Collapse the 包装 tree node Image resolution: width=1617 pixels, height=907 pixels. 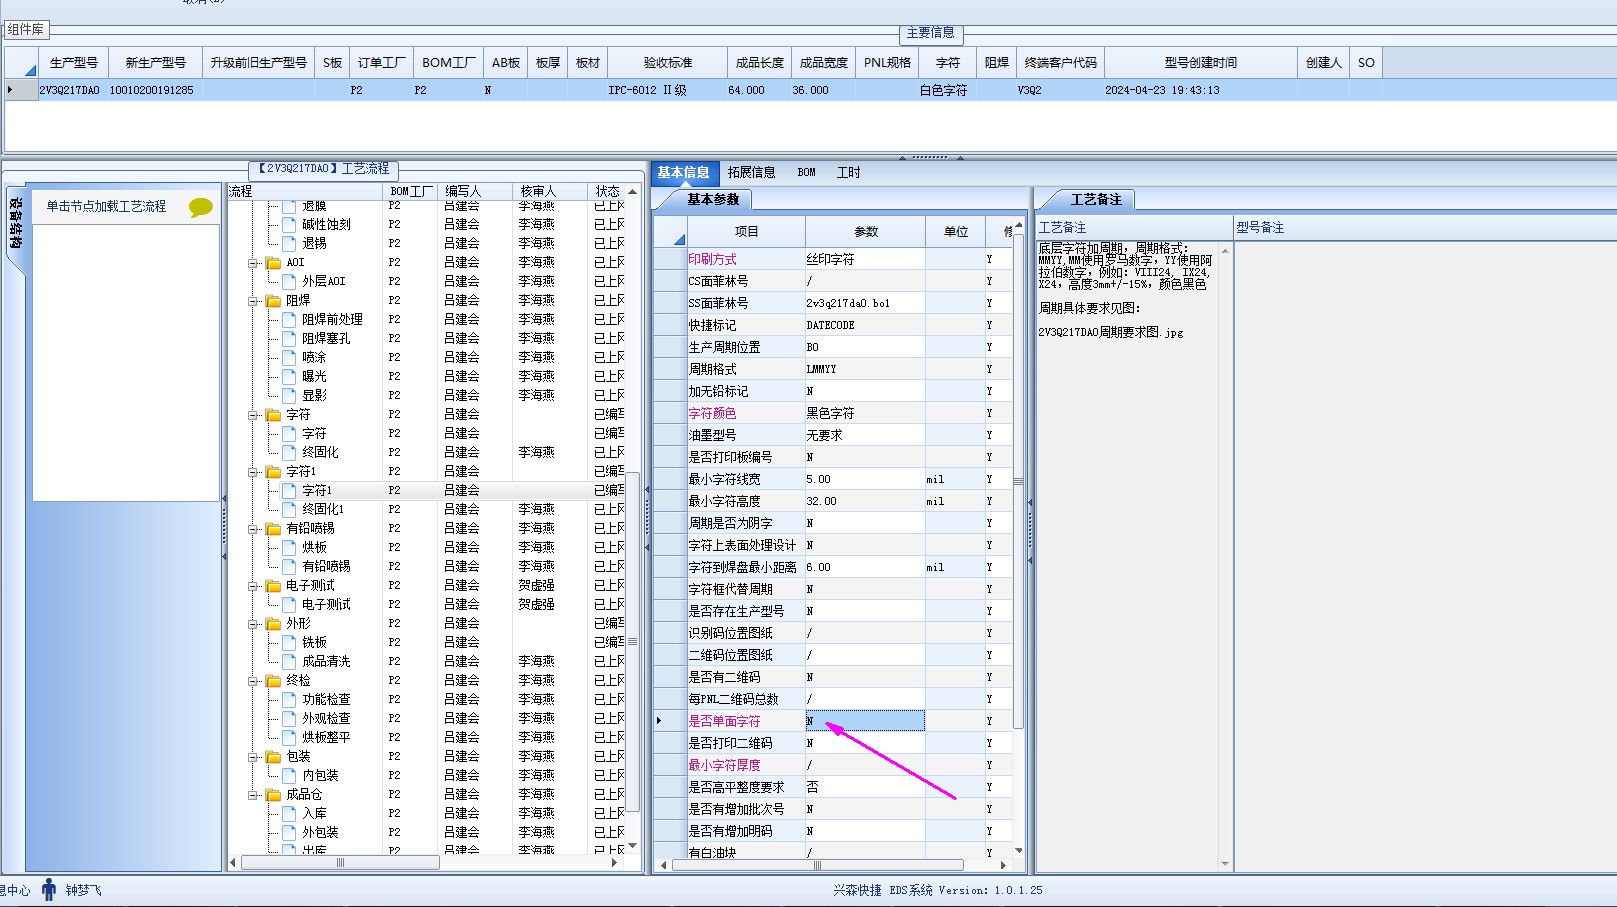click(254, 757)
